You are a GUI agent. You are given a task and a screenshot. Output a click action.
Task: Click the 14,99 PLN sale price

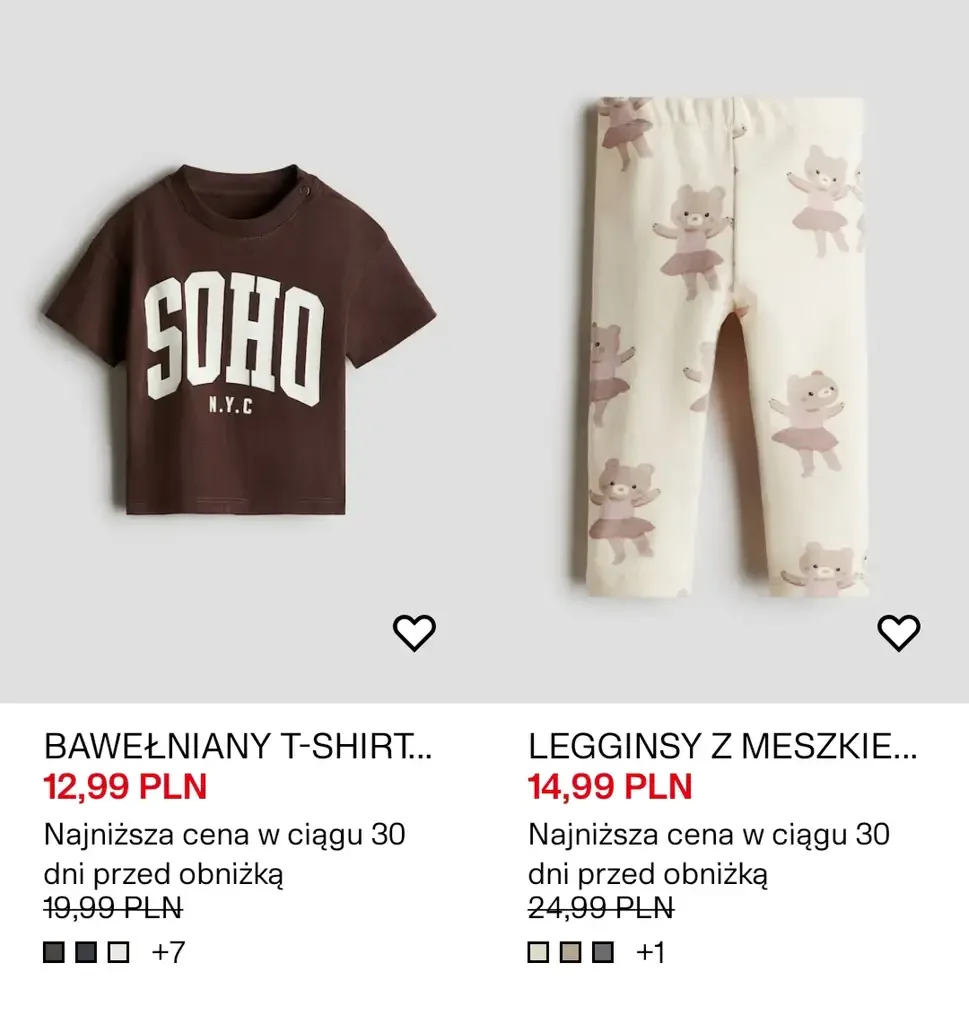610,786
